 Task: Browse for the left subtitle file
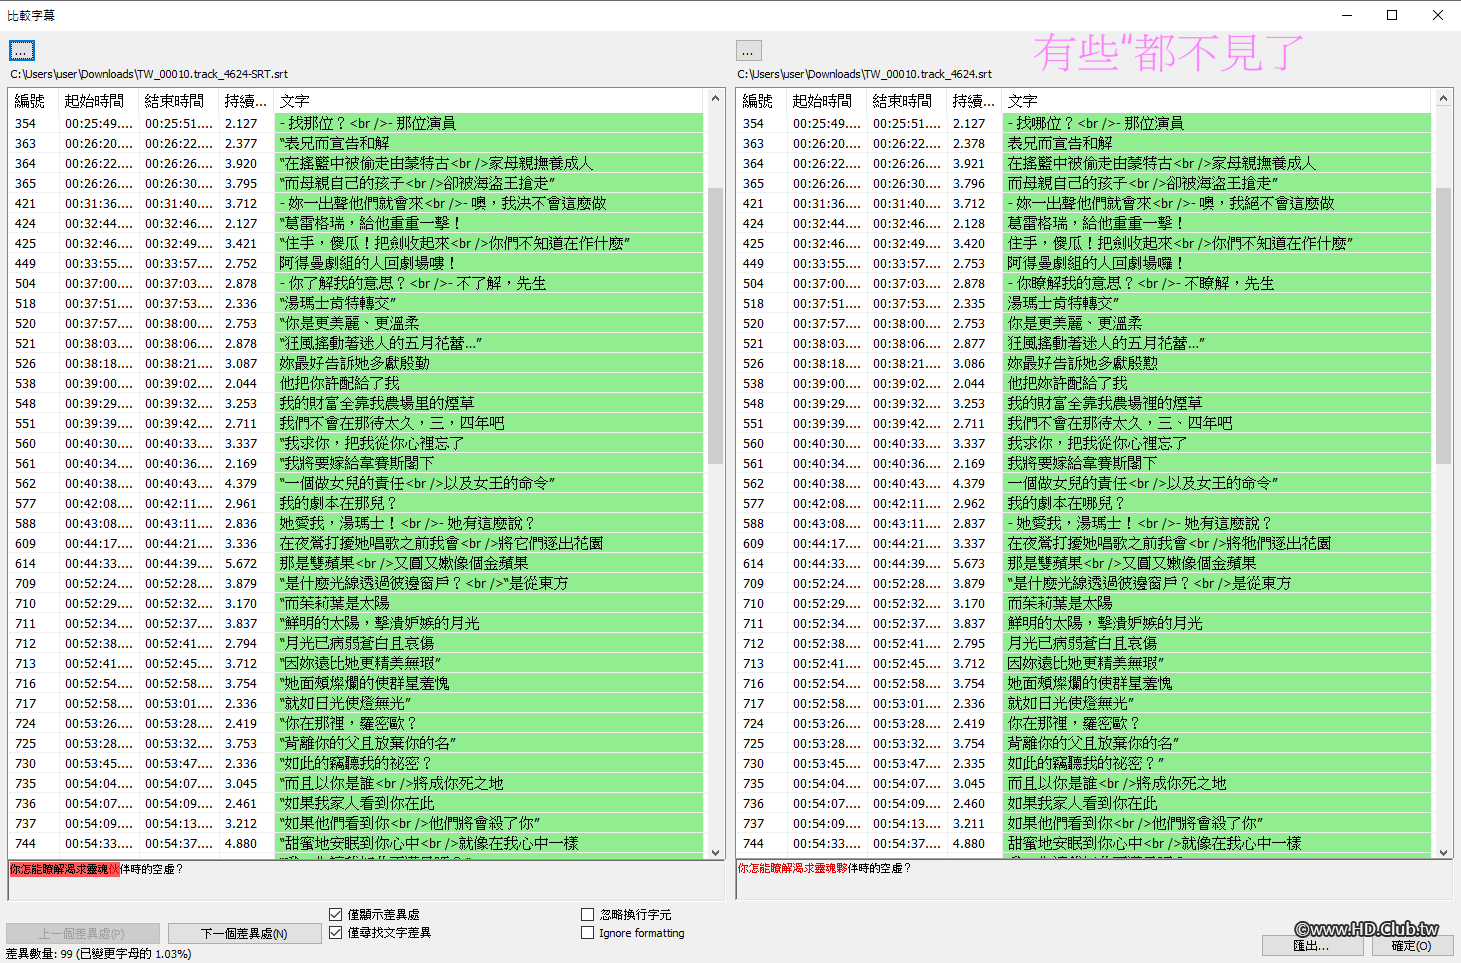click(20, 50)
